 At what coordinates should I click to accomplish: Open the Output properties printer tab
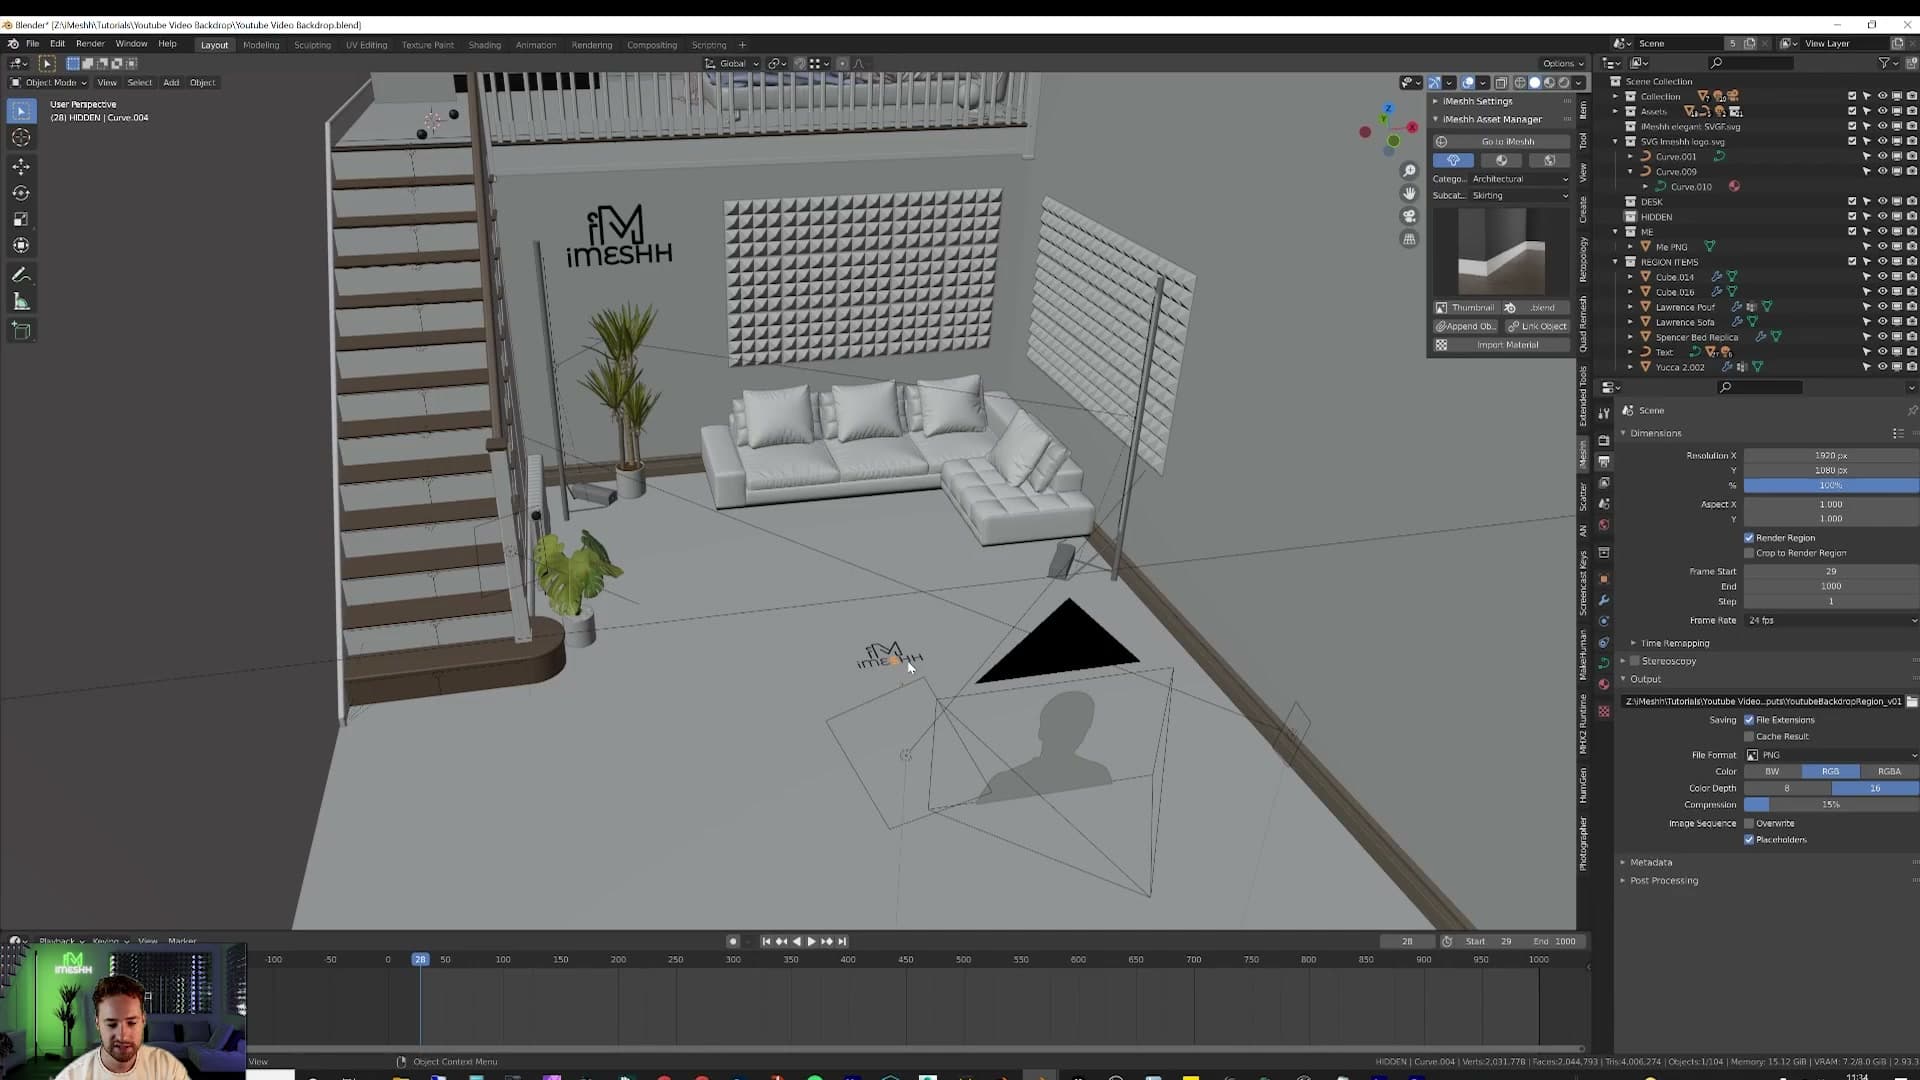point(1604,462)
